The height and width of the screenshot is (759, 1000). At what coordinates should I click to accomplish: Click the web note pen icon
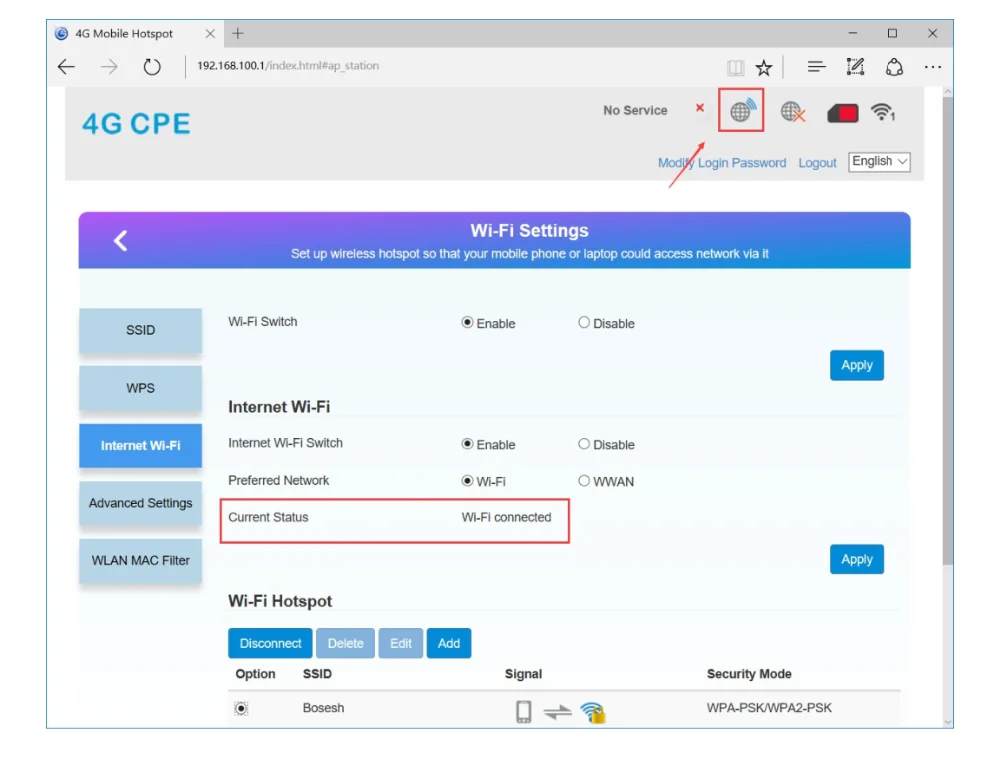pyautogui.click(x=855, y=66)
